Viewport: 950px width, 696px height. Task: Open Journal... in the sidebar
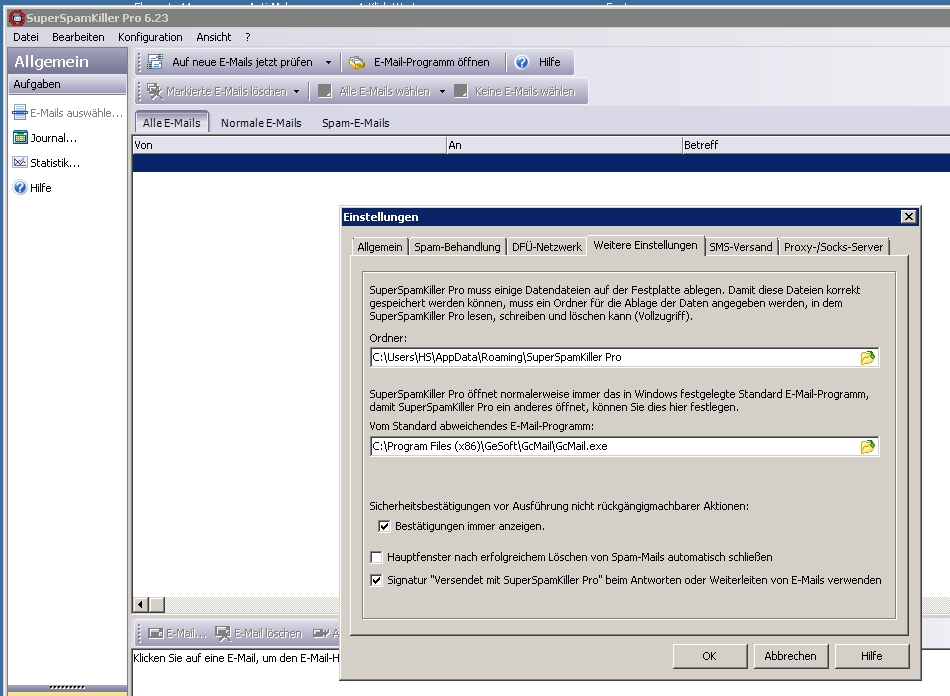point(54,138)
